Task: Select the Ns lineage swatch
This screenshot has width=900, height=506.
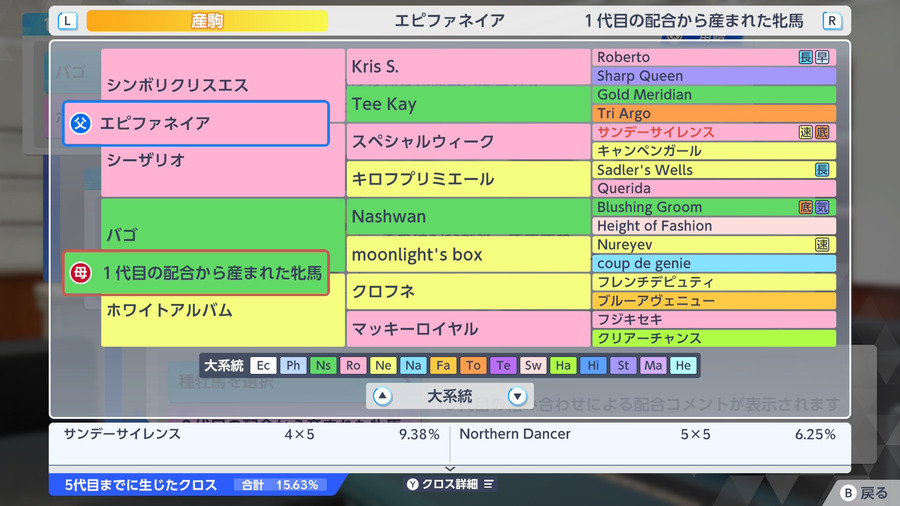Action: pos(323,365)
